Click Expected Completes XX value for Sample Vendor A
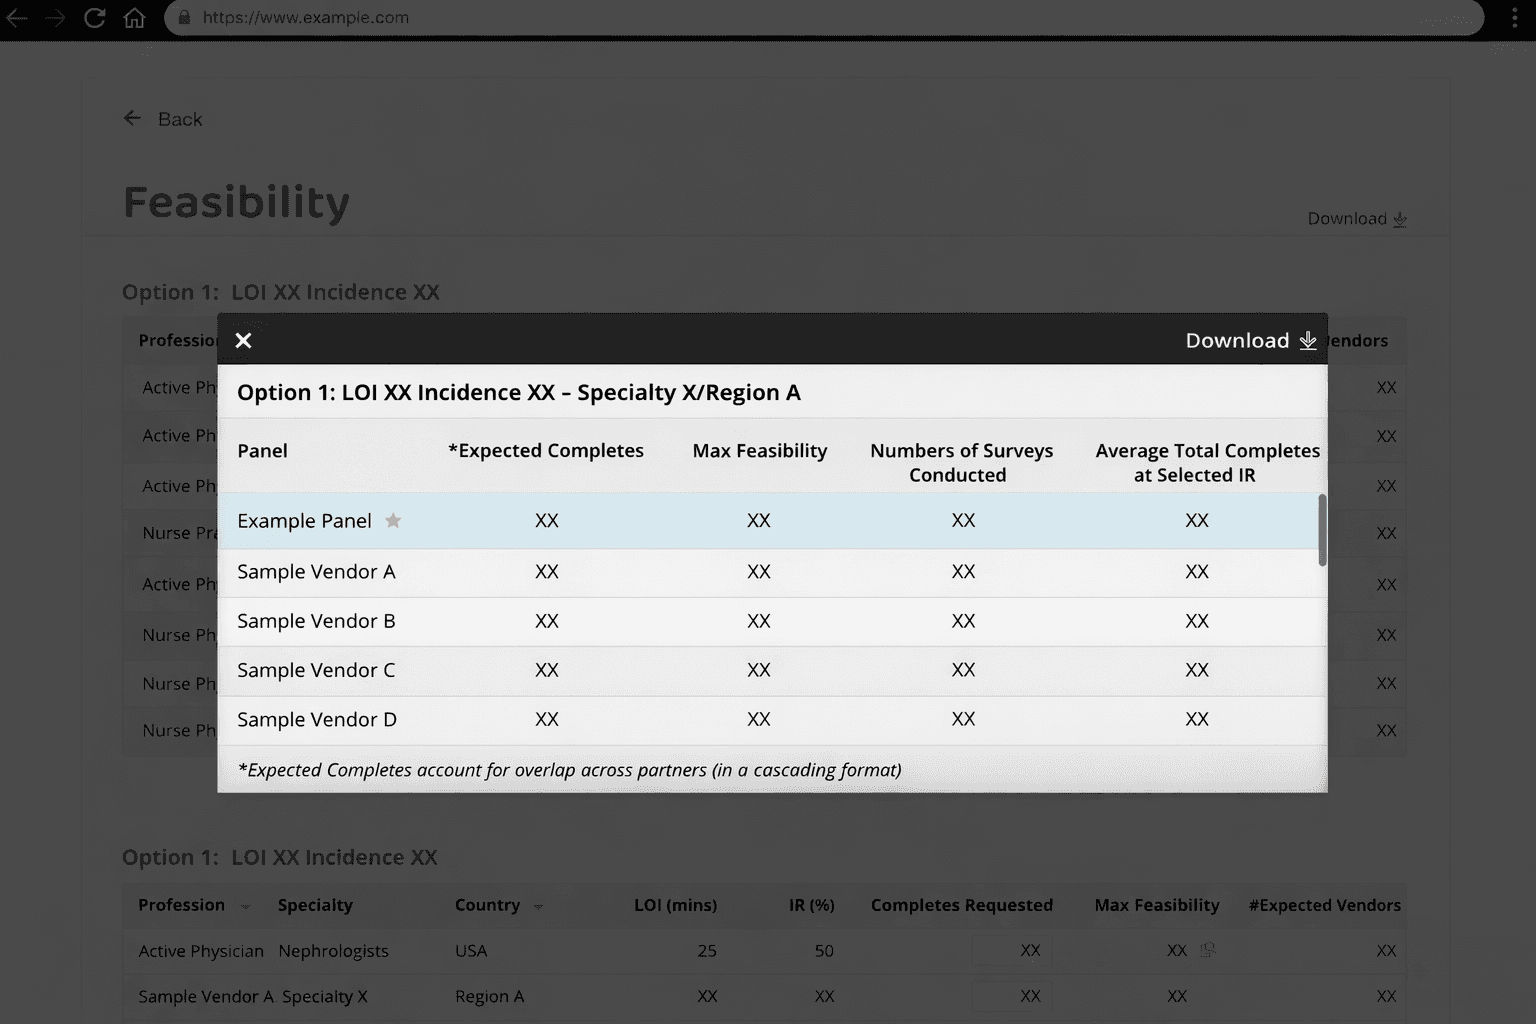The width and height of the screenshot is (1536, 1024). 546,572
